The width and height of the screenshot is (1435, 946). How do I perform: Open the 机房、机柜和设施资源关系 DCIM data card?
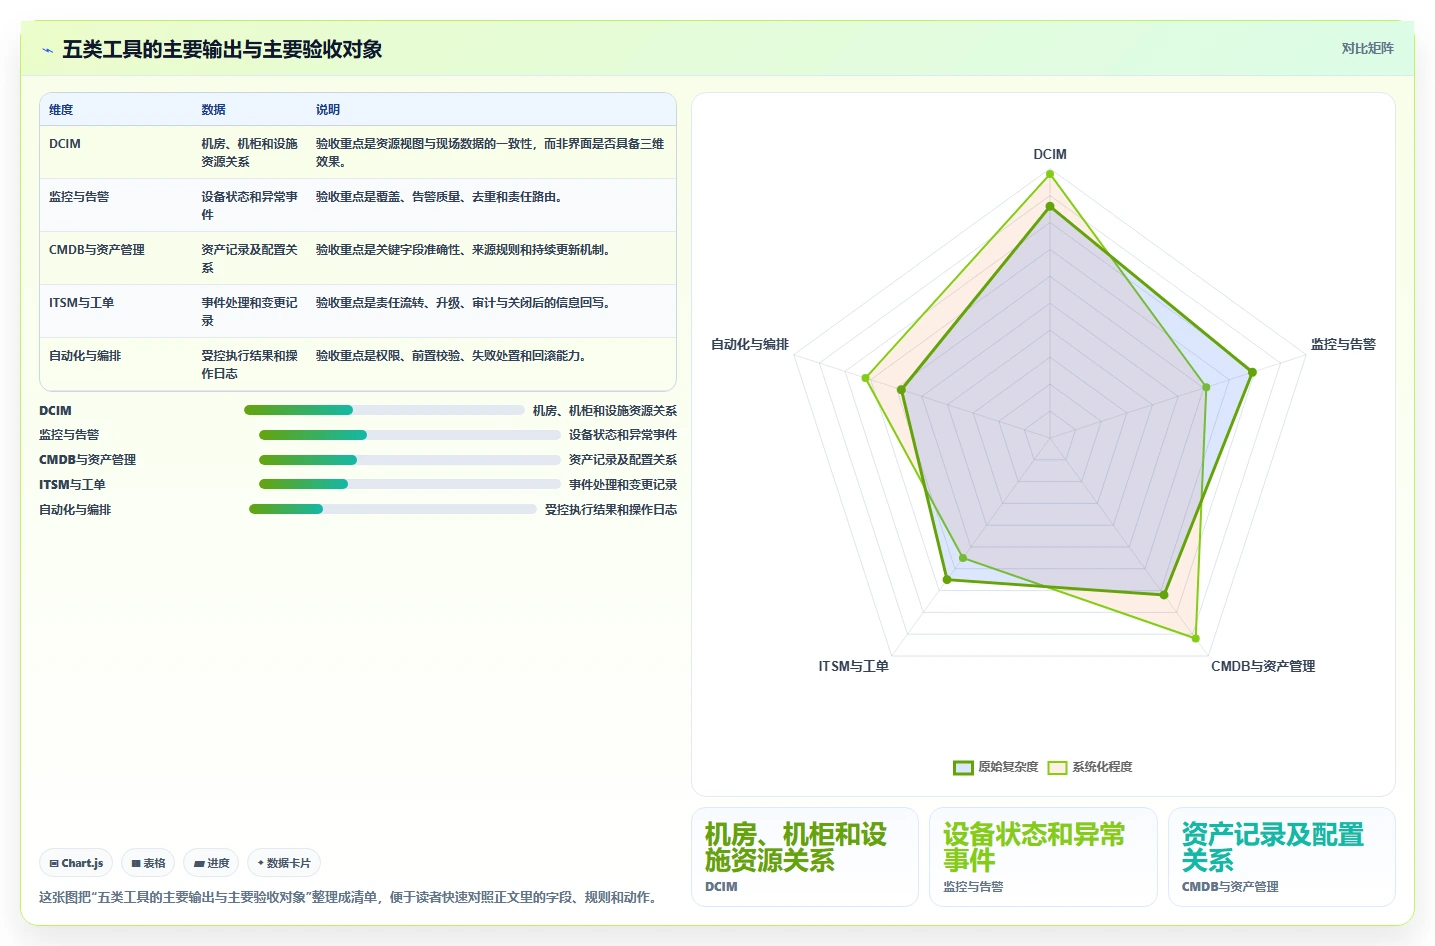point(805,857)
